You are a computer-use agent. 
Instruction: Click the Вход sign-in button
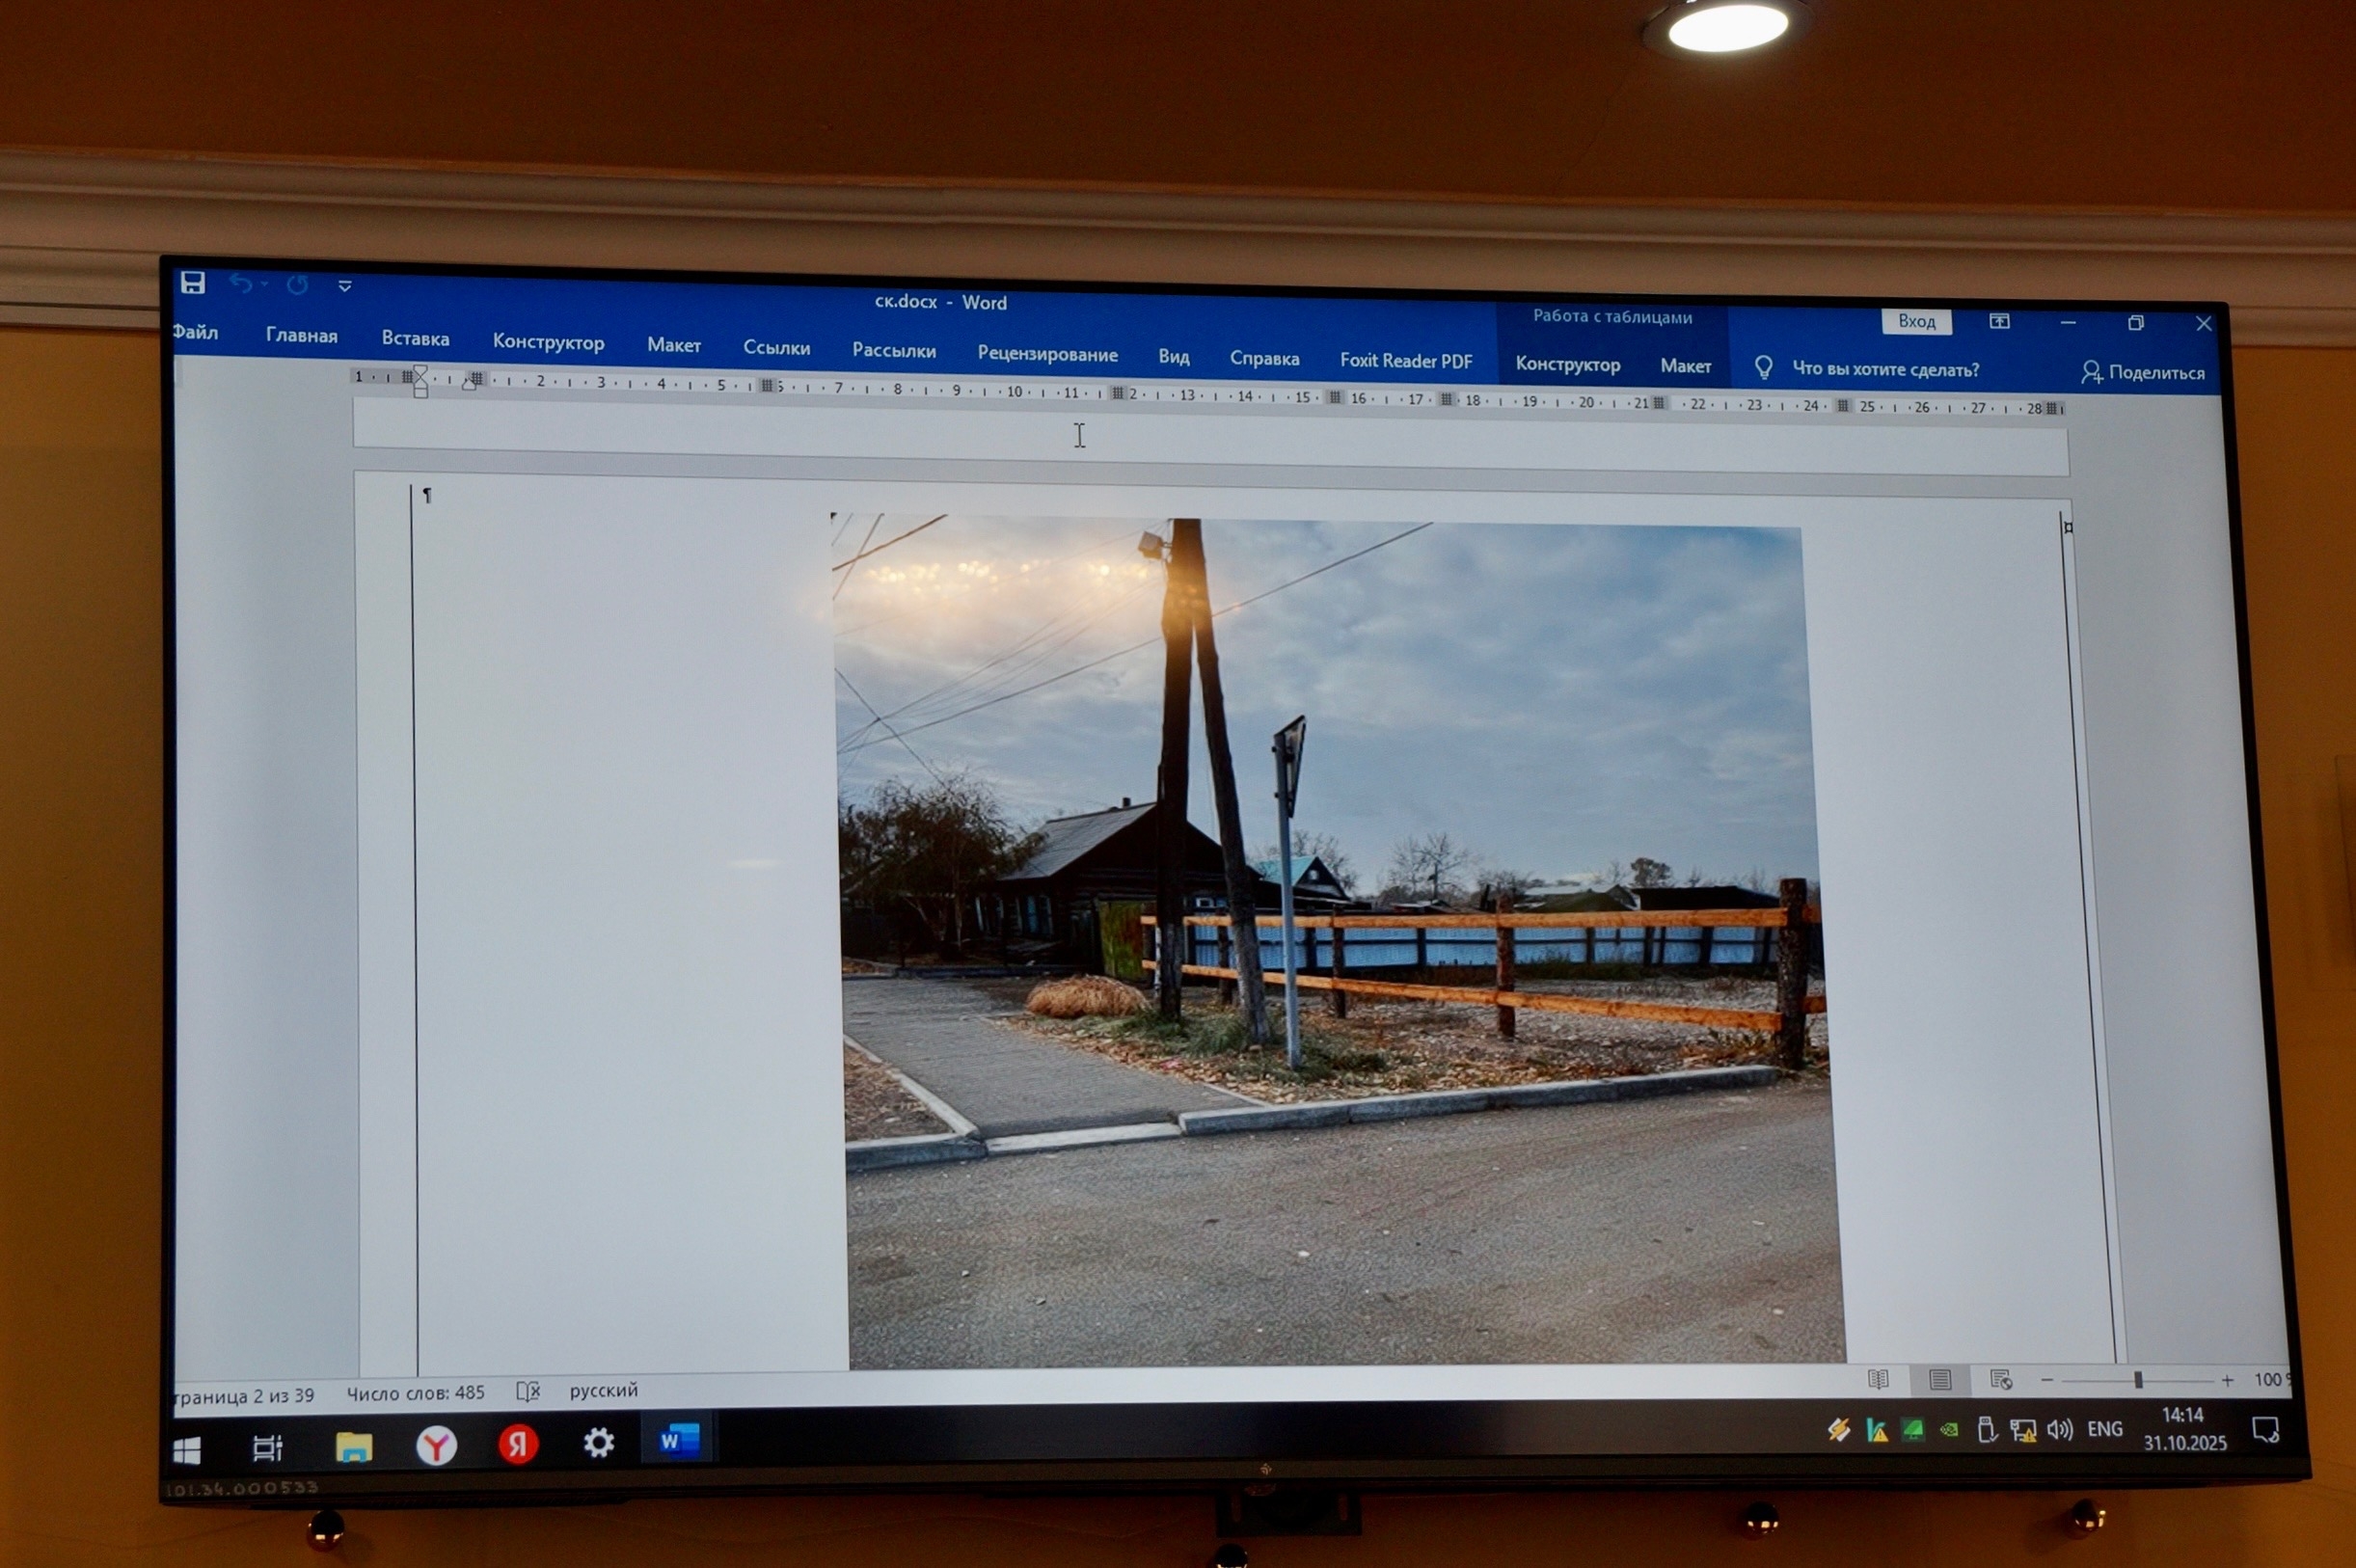(x=1916, y=321)
